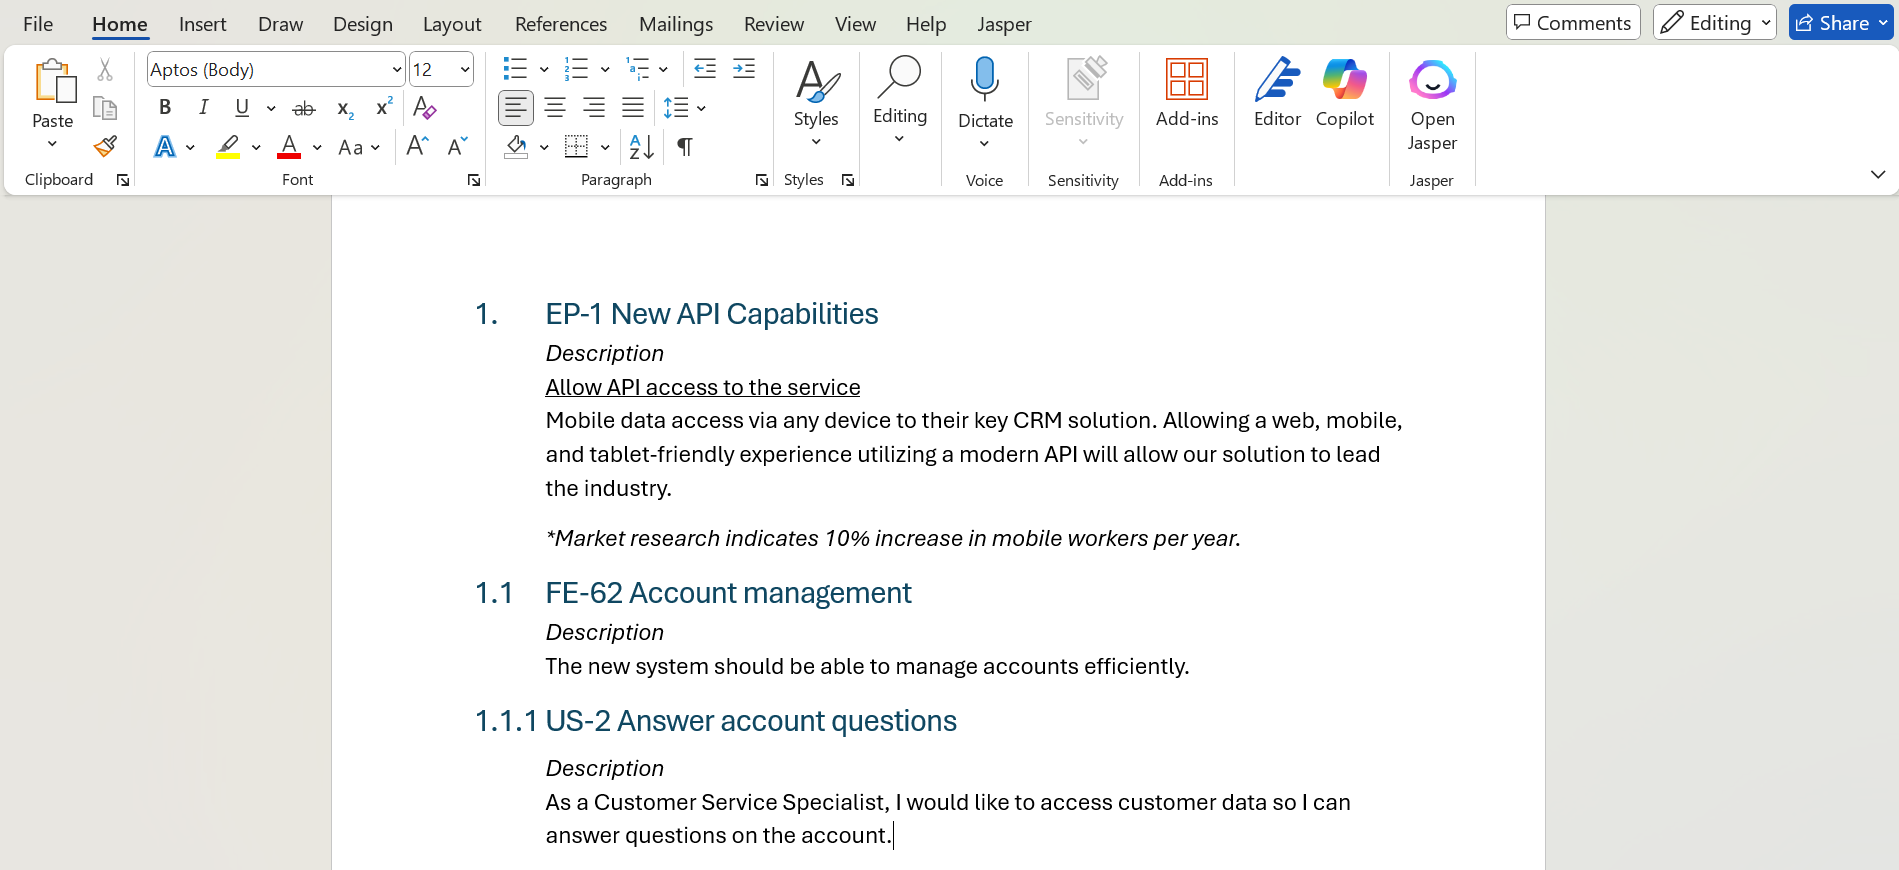Click the Share button
The image size is (1899, 870).
coord(1840,23)
